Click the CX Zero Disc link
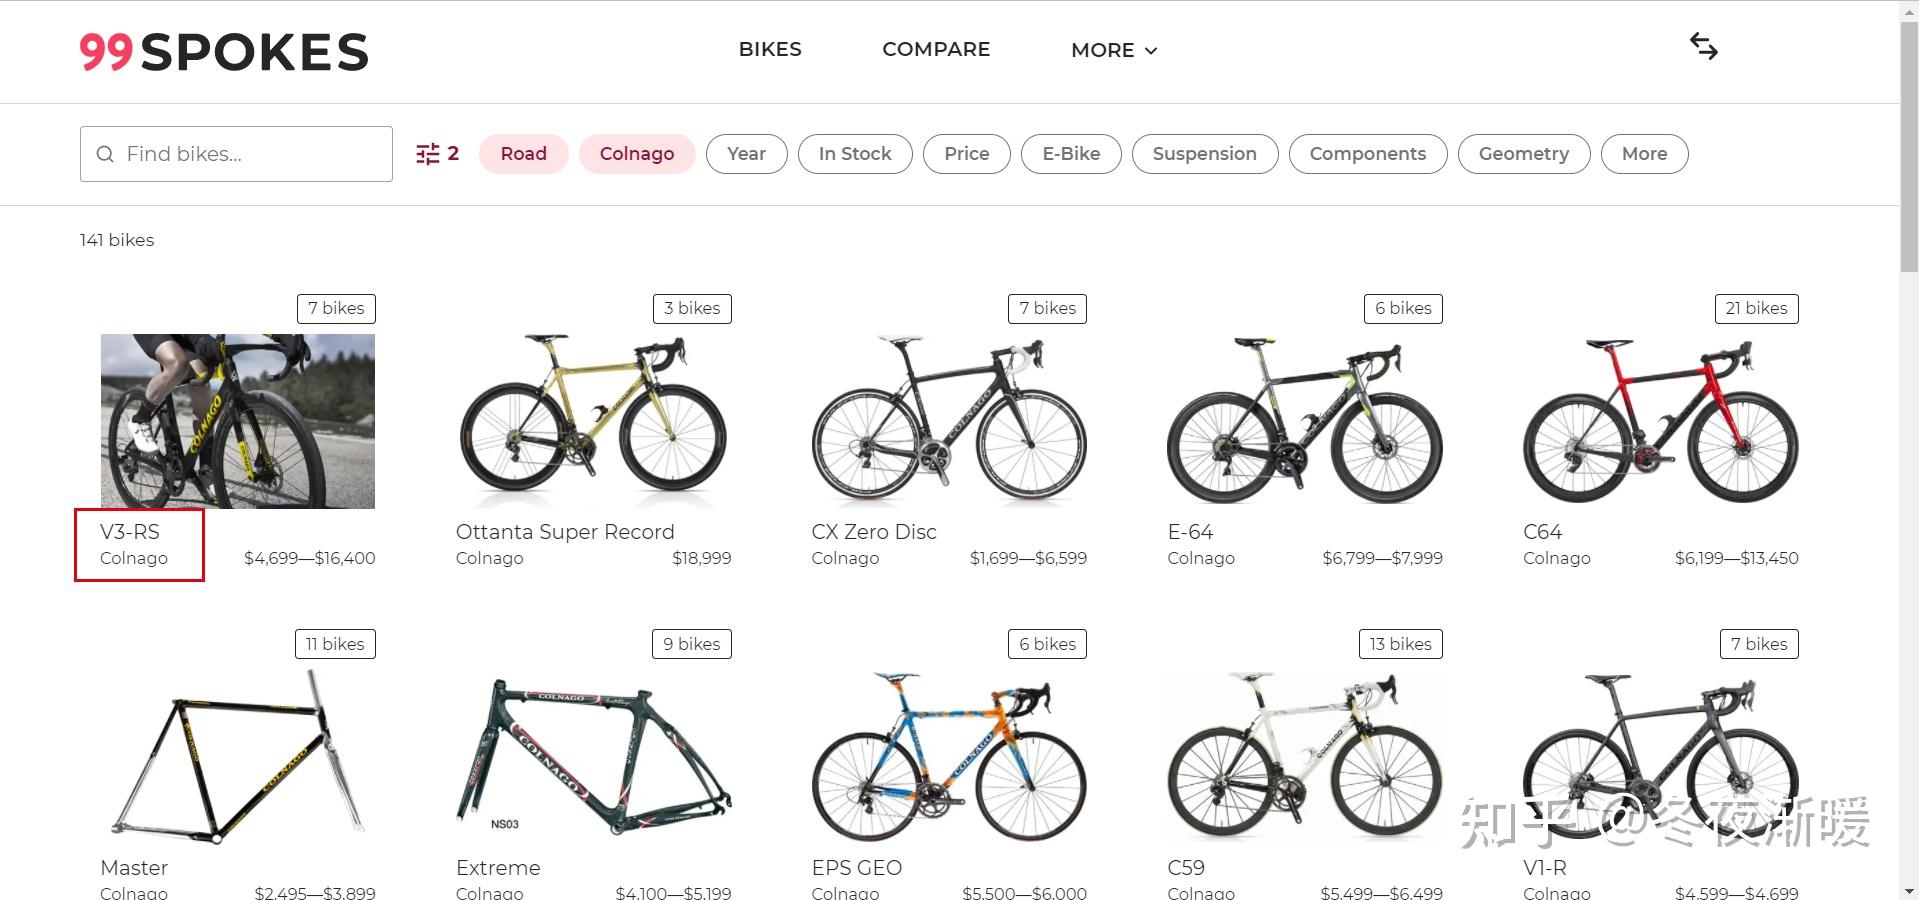Image resolution: width=1919 pixels, height=900 pixels. pyautogui.click(x=874, y=532)
